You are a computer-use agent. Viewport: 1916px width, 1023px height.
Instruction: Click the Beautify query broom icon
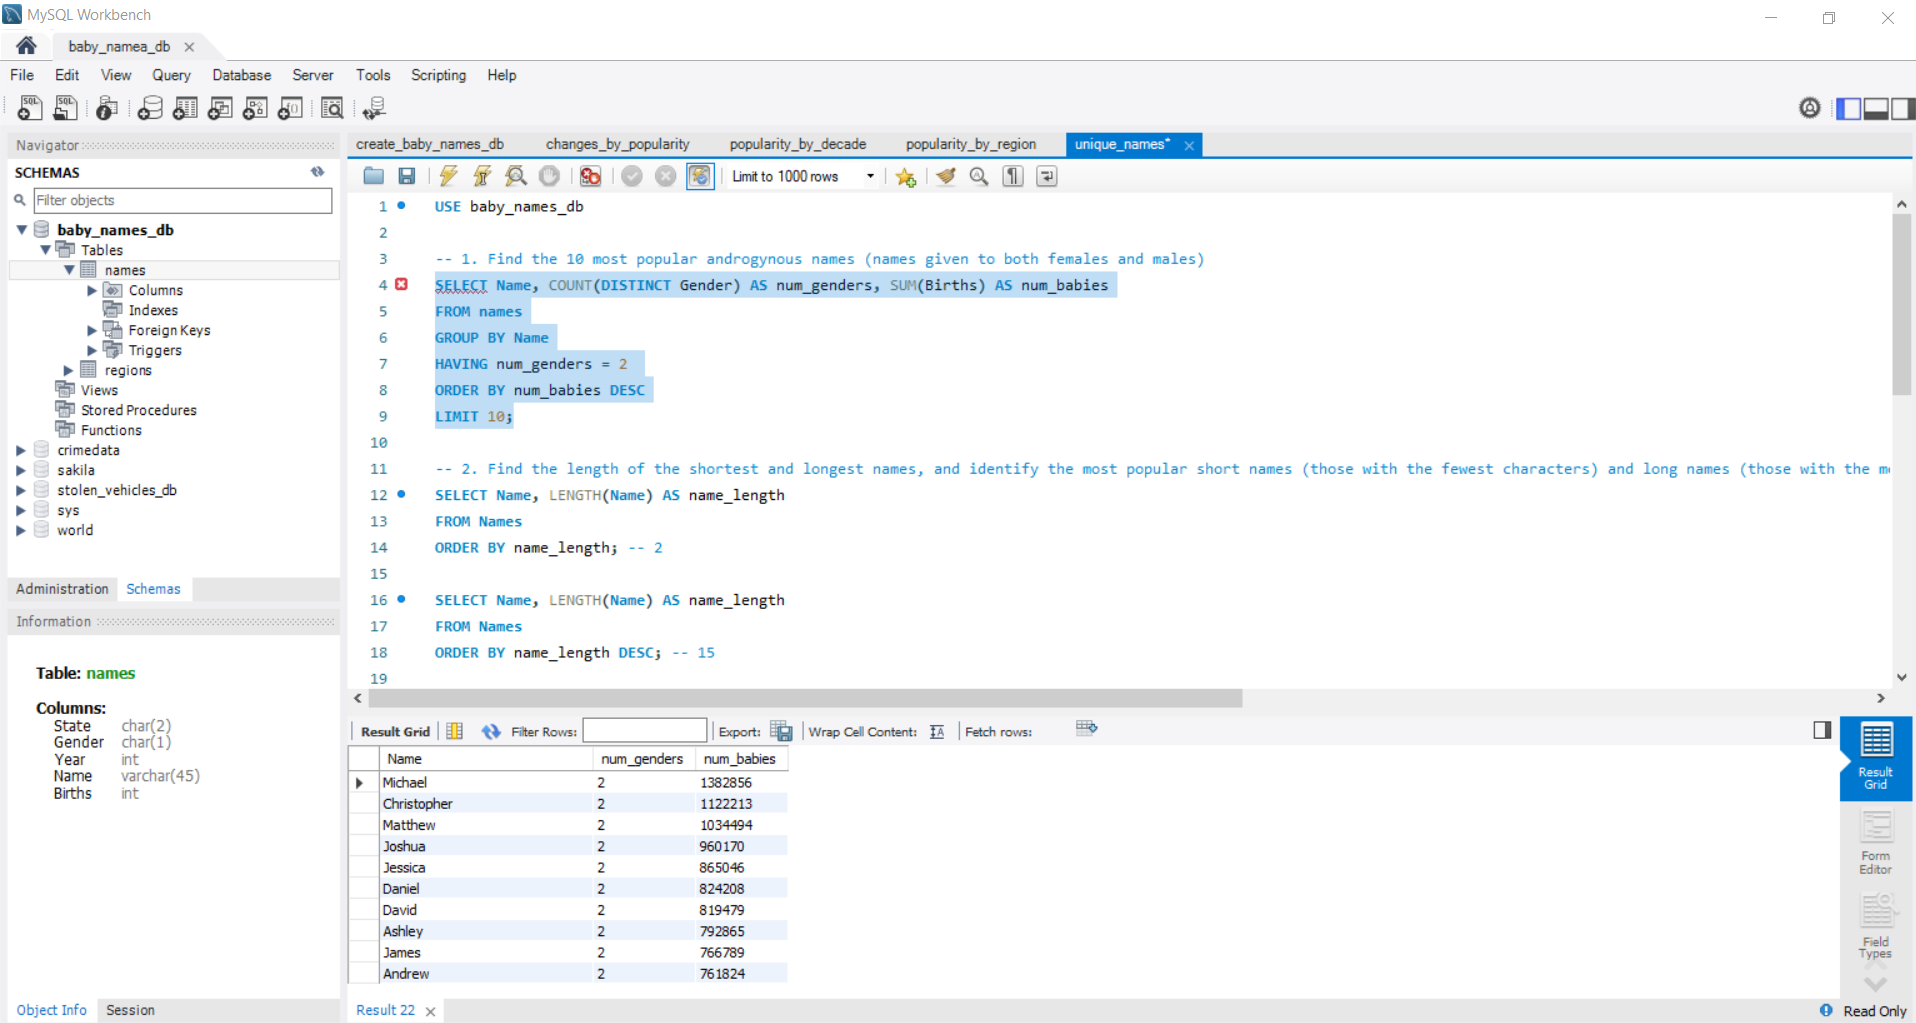click(x=945, y=176)
